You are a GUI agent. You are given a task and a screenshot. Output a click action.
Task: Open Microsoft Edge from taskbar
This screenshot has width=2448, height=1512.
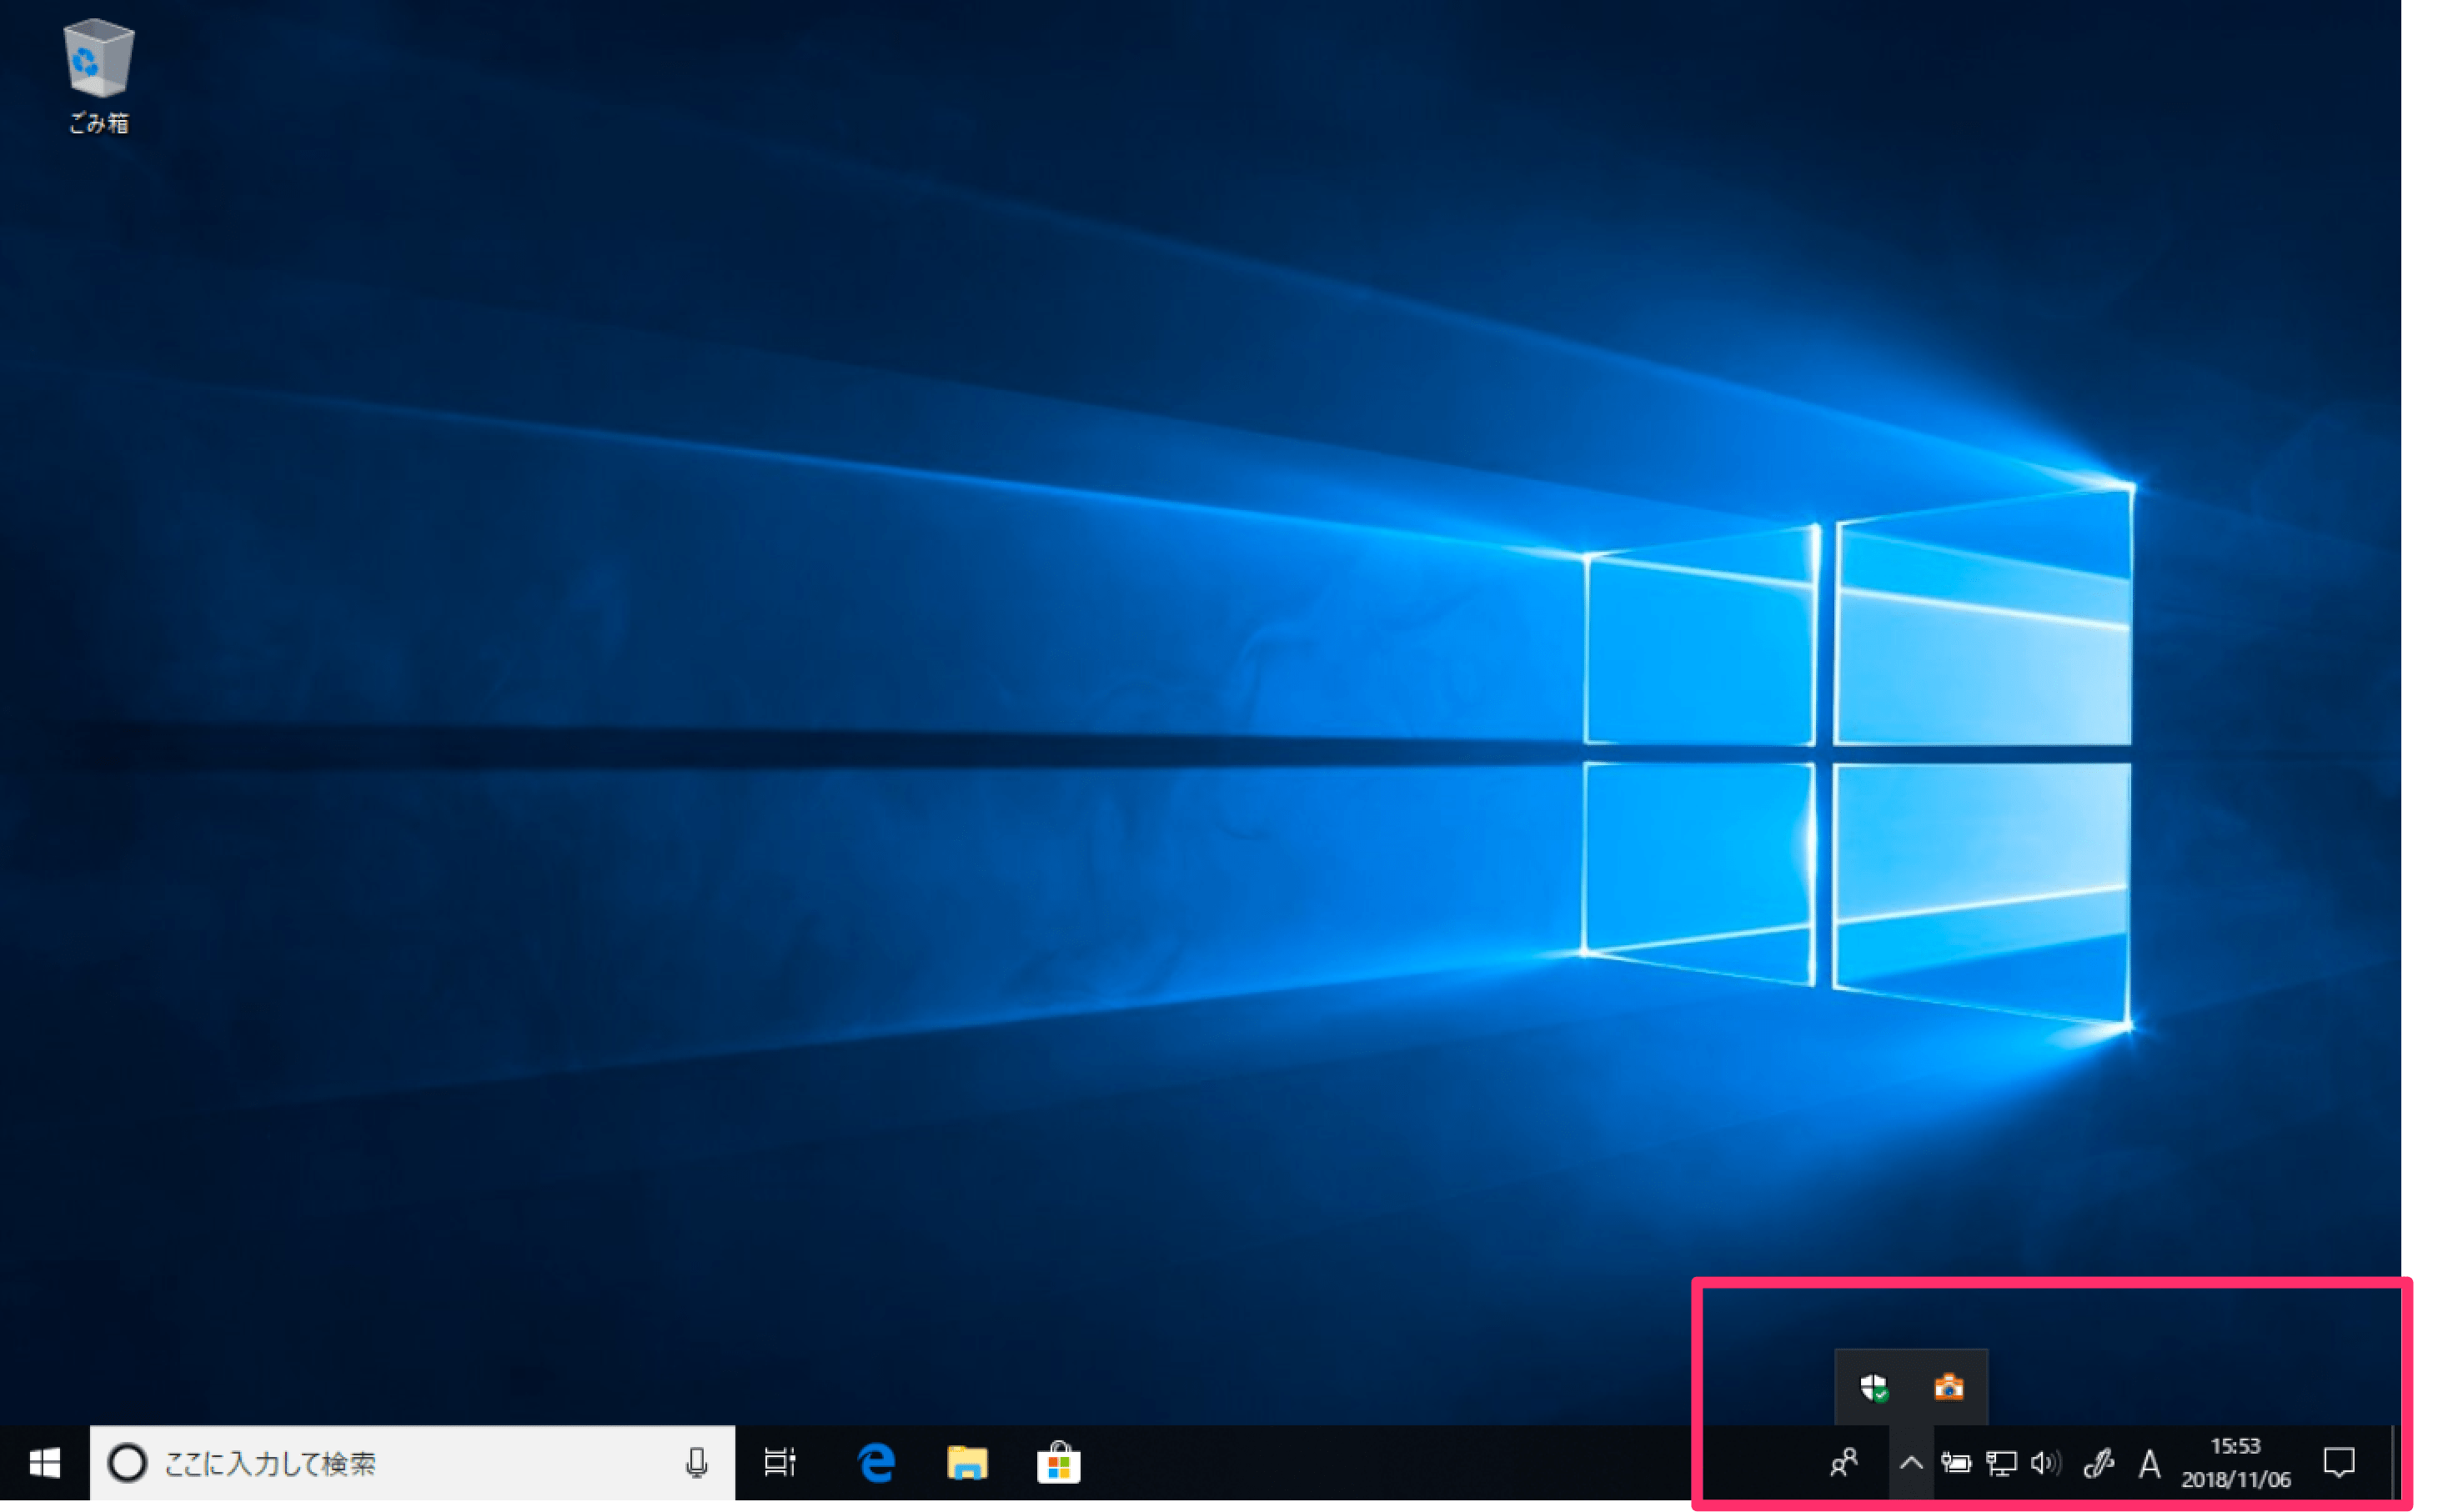point(876,1463)
